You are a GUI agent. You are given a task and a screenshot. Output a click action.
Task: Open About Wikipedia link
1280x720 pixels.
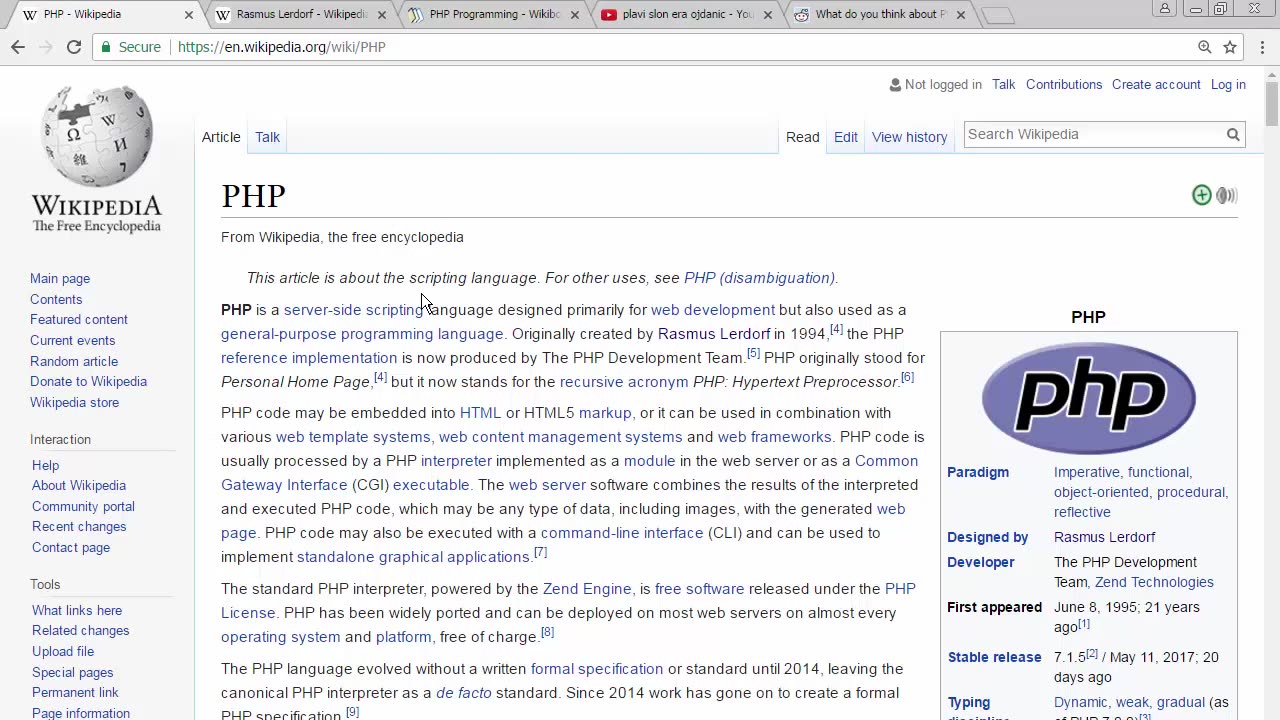pos(79,486)
